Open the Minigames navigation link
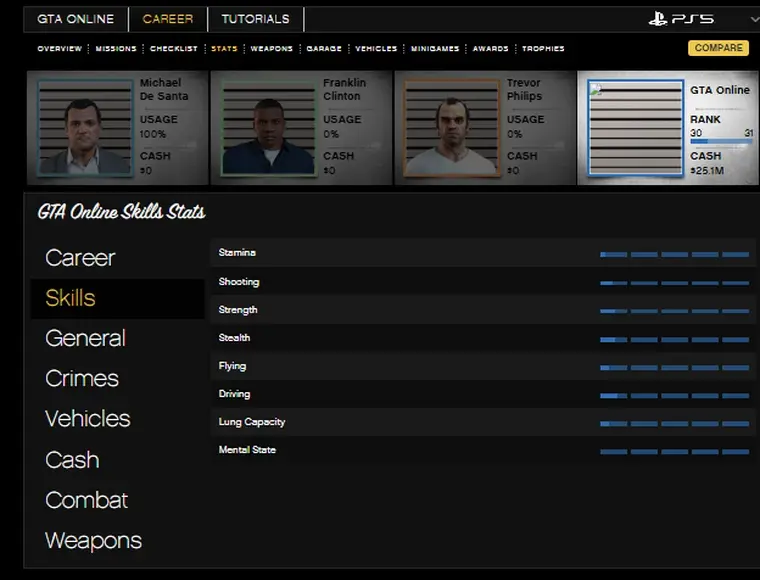Image resolution: width=760 pixels, height=580 pixels. click(434, 48)
